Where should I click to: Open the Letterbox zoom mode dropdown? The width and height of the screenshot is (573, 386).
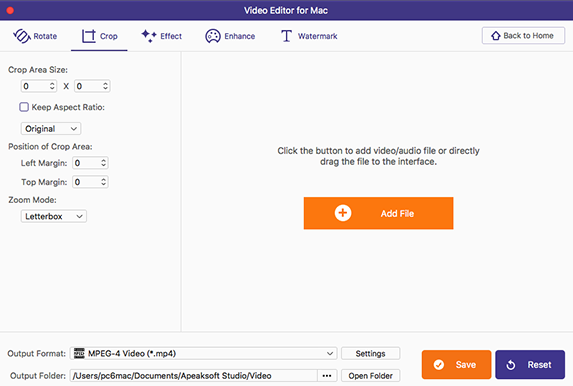click(54, 216)
